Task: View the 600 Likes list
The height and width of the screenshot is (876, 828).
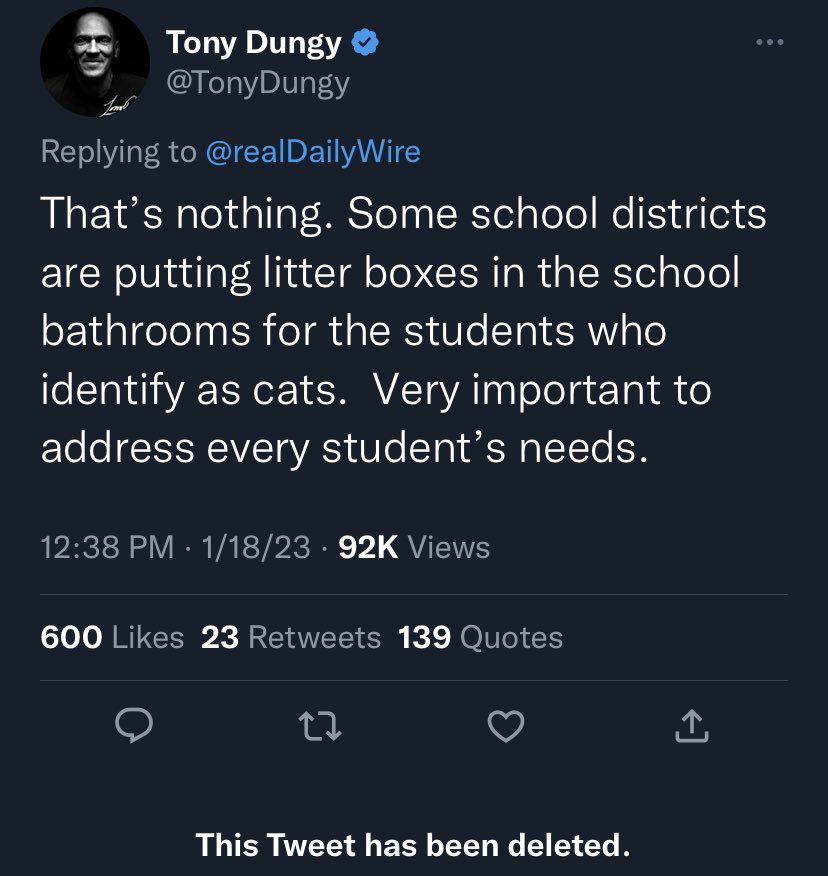Action: pos(112,637)
